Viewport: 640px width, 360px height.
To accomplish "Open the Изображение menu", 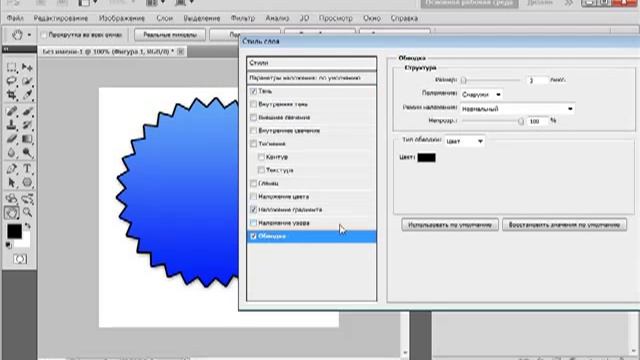I will [122, 18].
